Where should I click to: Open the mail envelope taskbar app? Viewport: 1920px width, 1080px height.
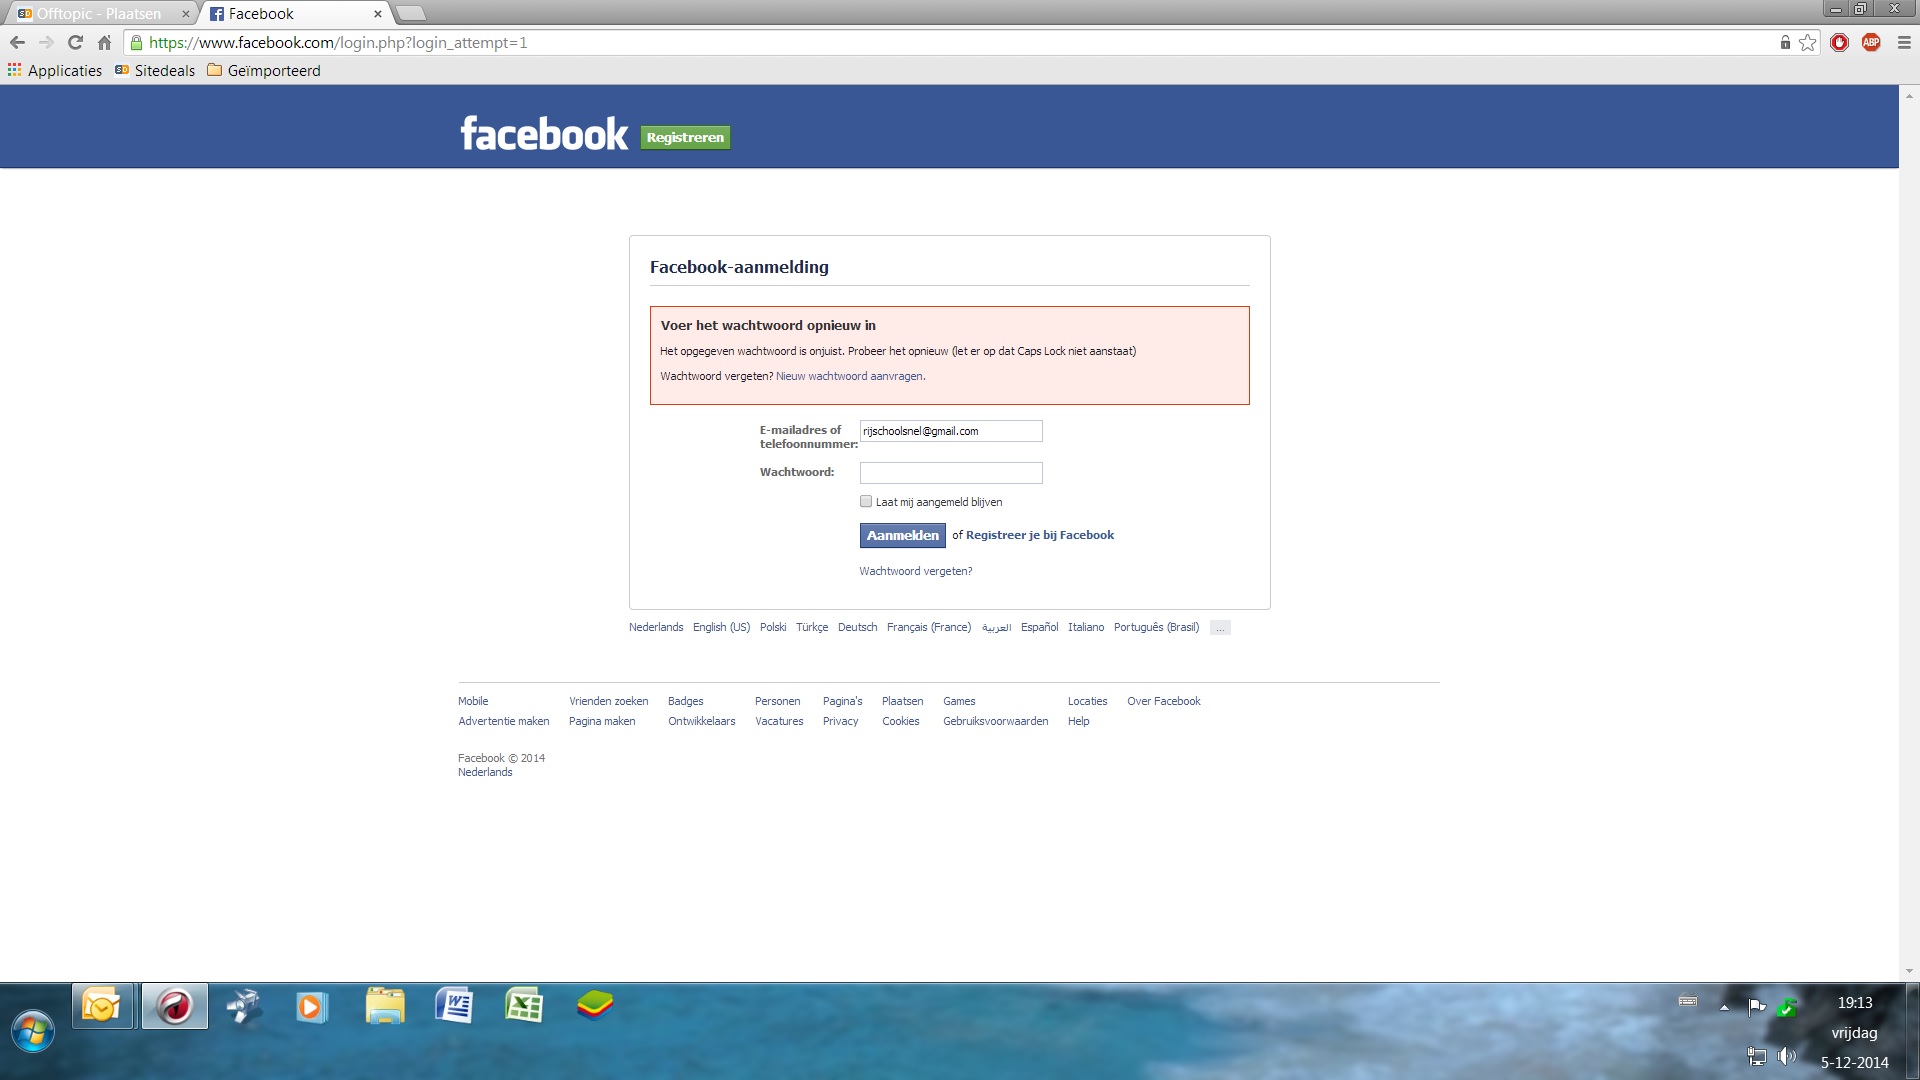[102, 1006]
